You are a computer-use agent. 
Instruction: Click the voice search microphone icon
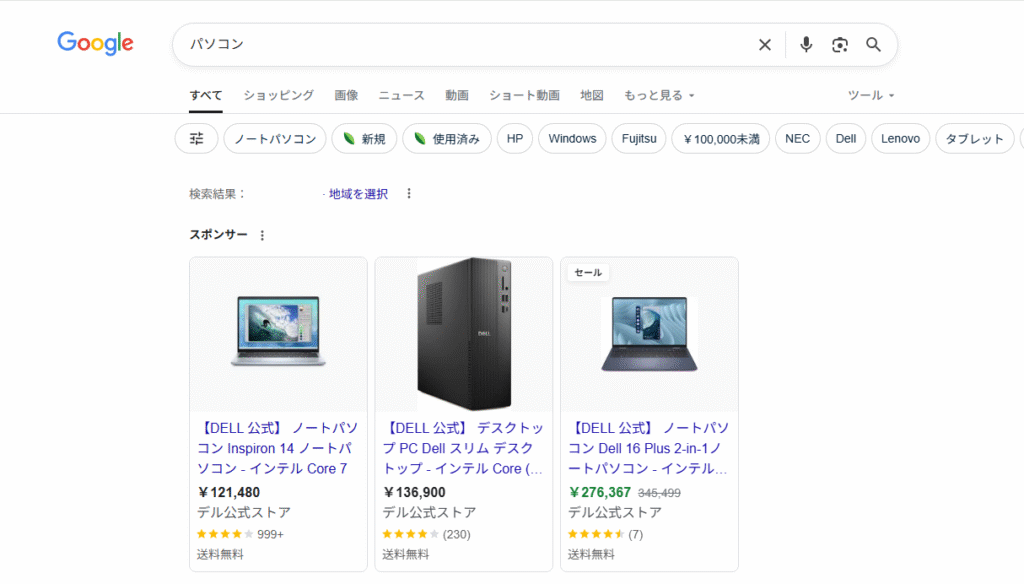(x=806, y=44)
